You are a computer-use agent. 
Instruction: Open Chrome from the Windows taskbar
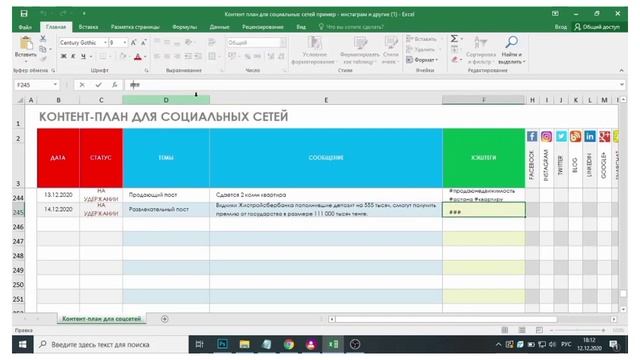pos(289,344)
